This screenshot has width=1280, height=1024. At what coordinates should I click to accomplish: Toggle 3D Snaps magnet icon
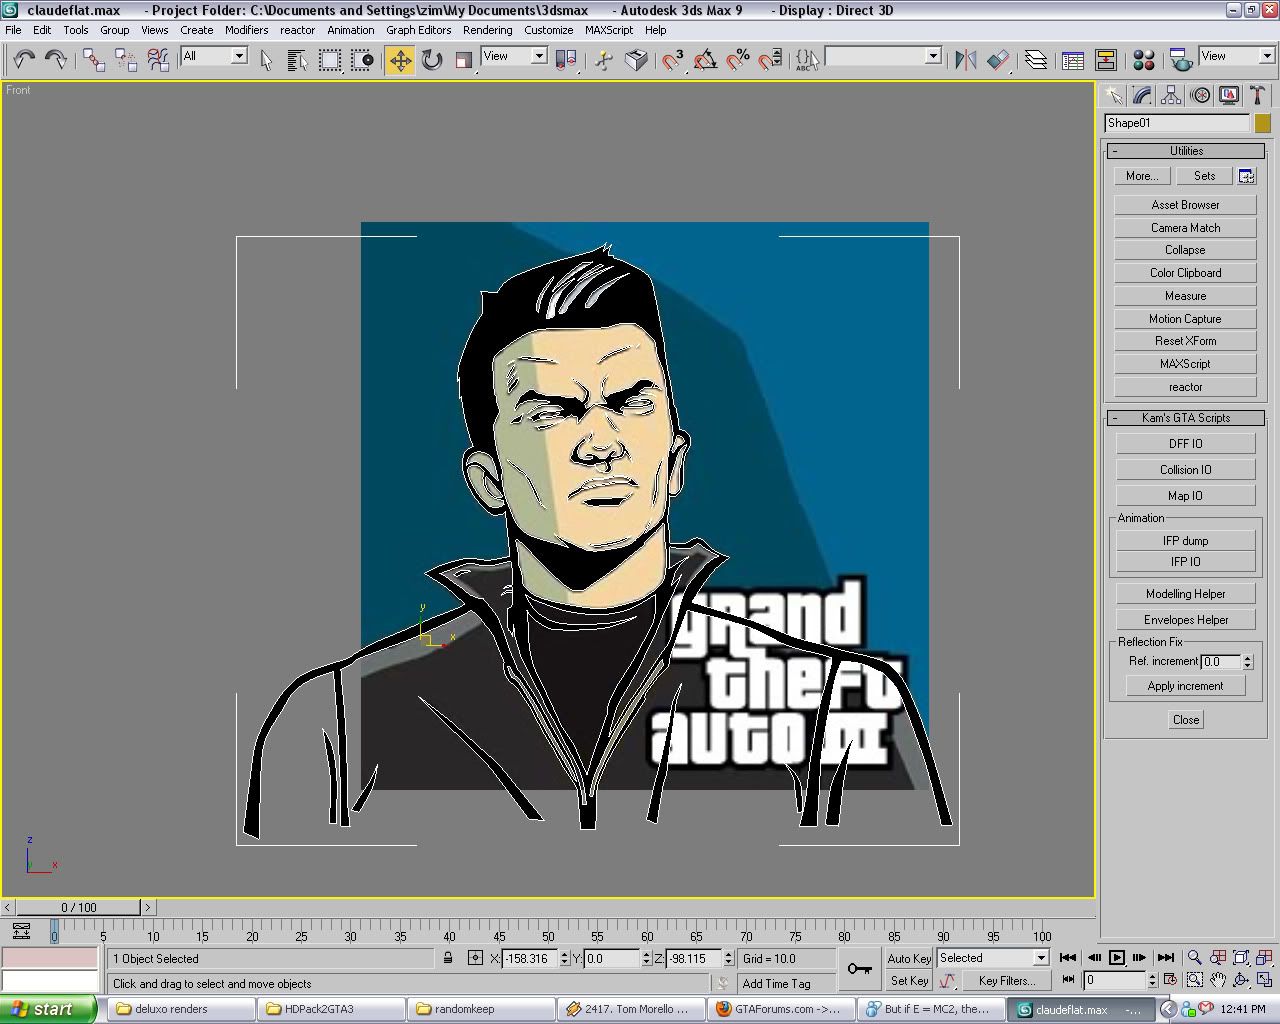[x=673, y=60]
